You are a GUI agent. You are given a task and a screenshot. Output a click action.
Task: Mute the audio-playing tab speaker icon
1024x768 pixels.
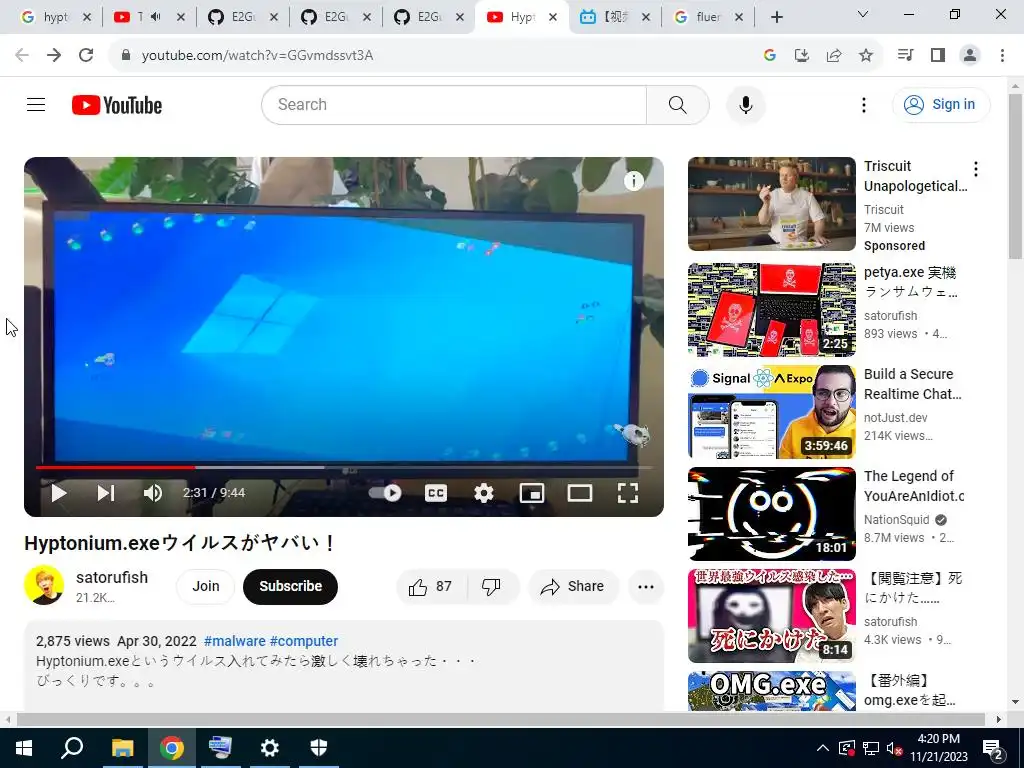click(x=155, y=17)
